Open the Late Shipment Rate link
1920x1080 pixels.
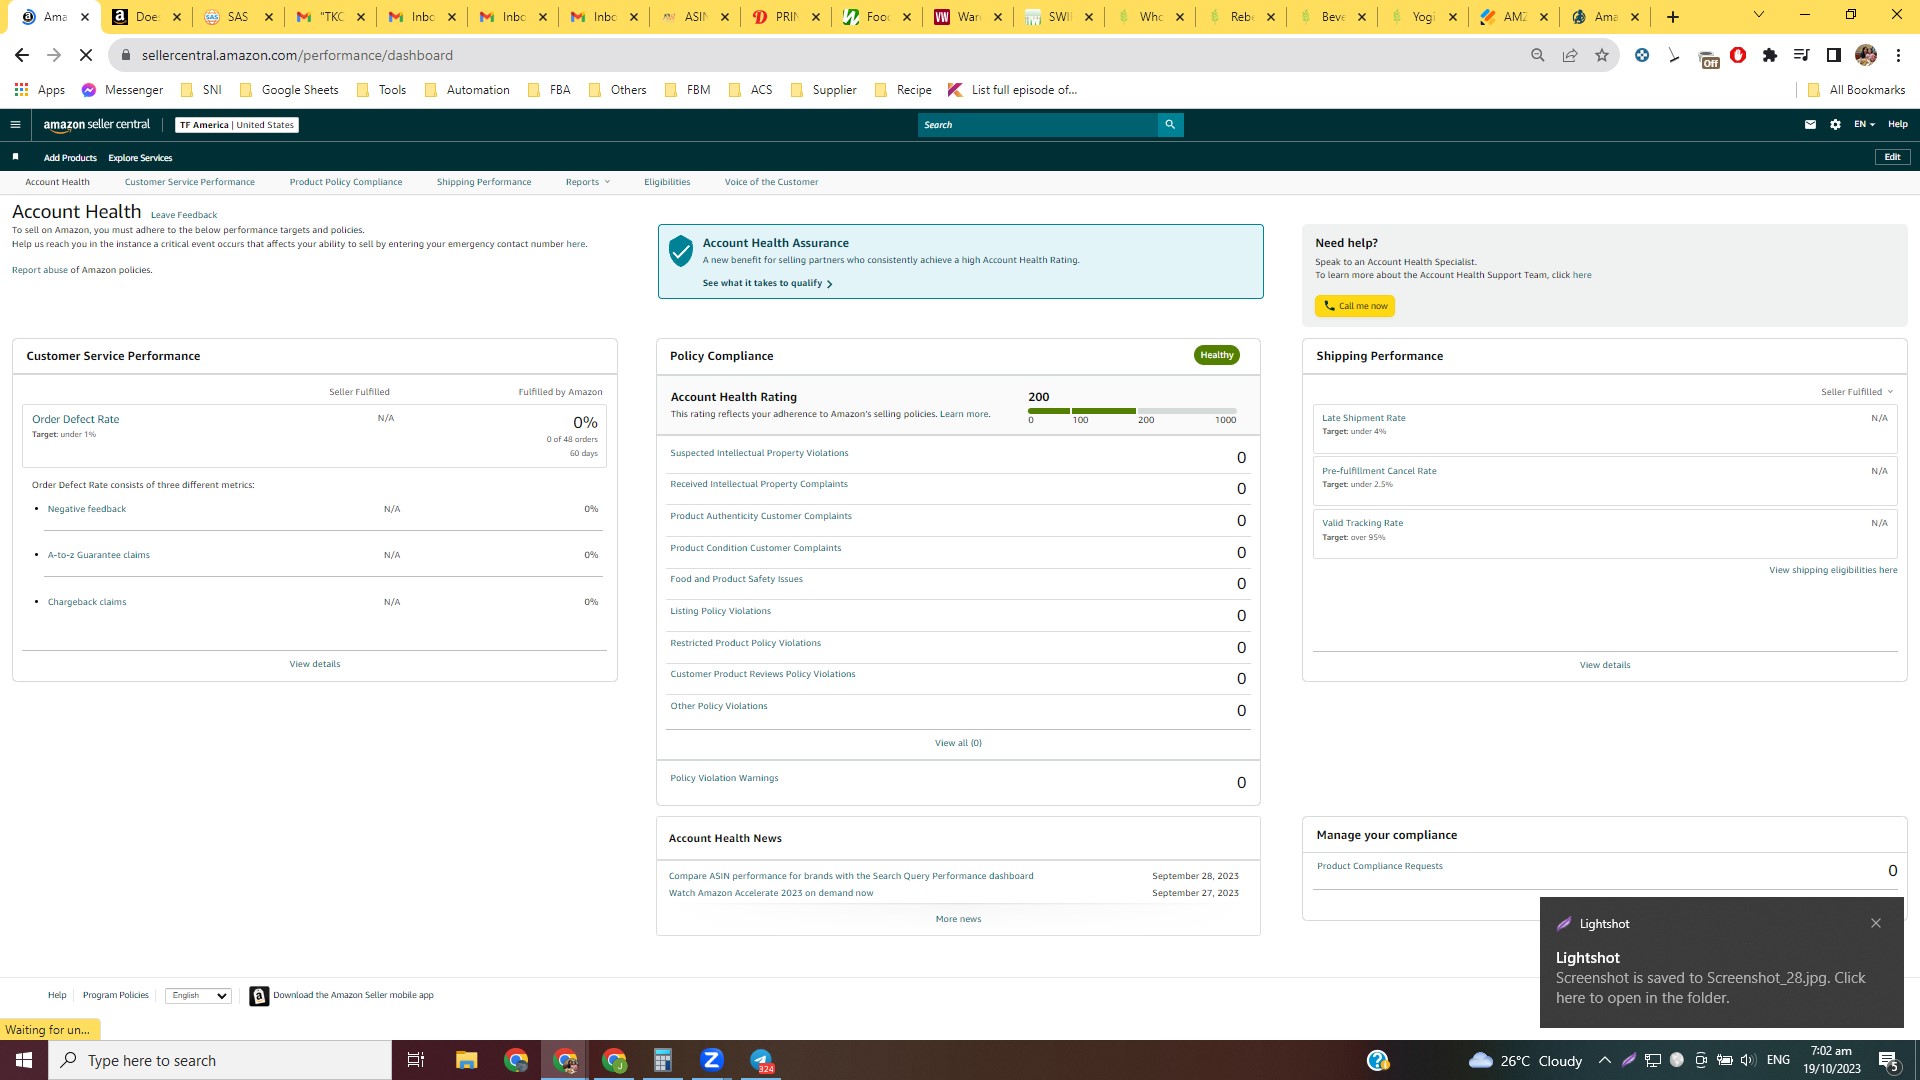[x=1363, y=418]
